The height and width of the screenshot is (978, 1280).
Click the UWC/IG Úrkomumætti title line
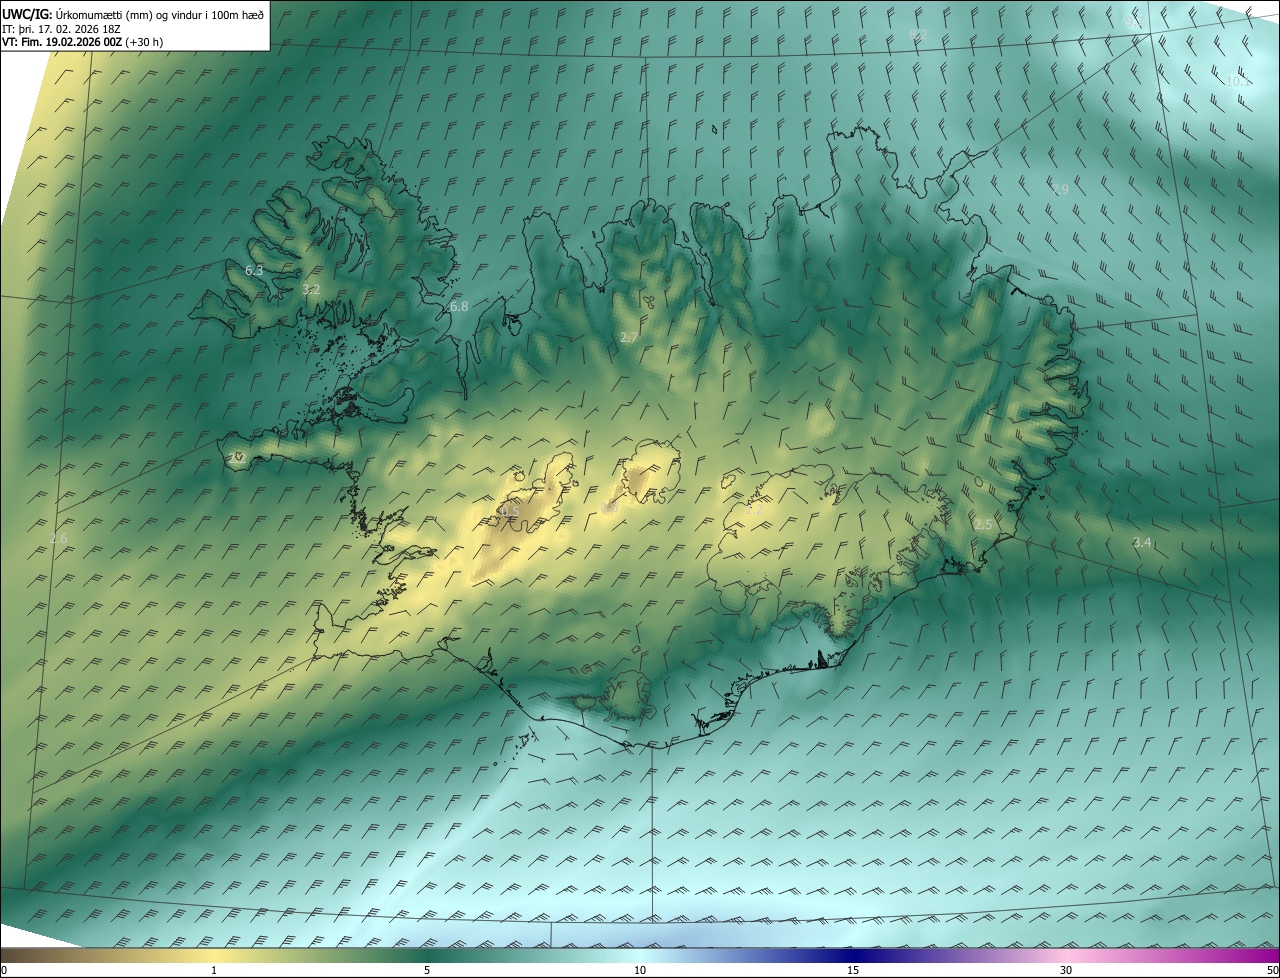point(132,13)
